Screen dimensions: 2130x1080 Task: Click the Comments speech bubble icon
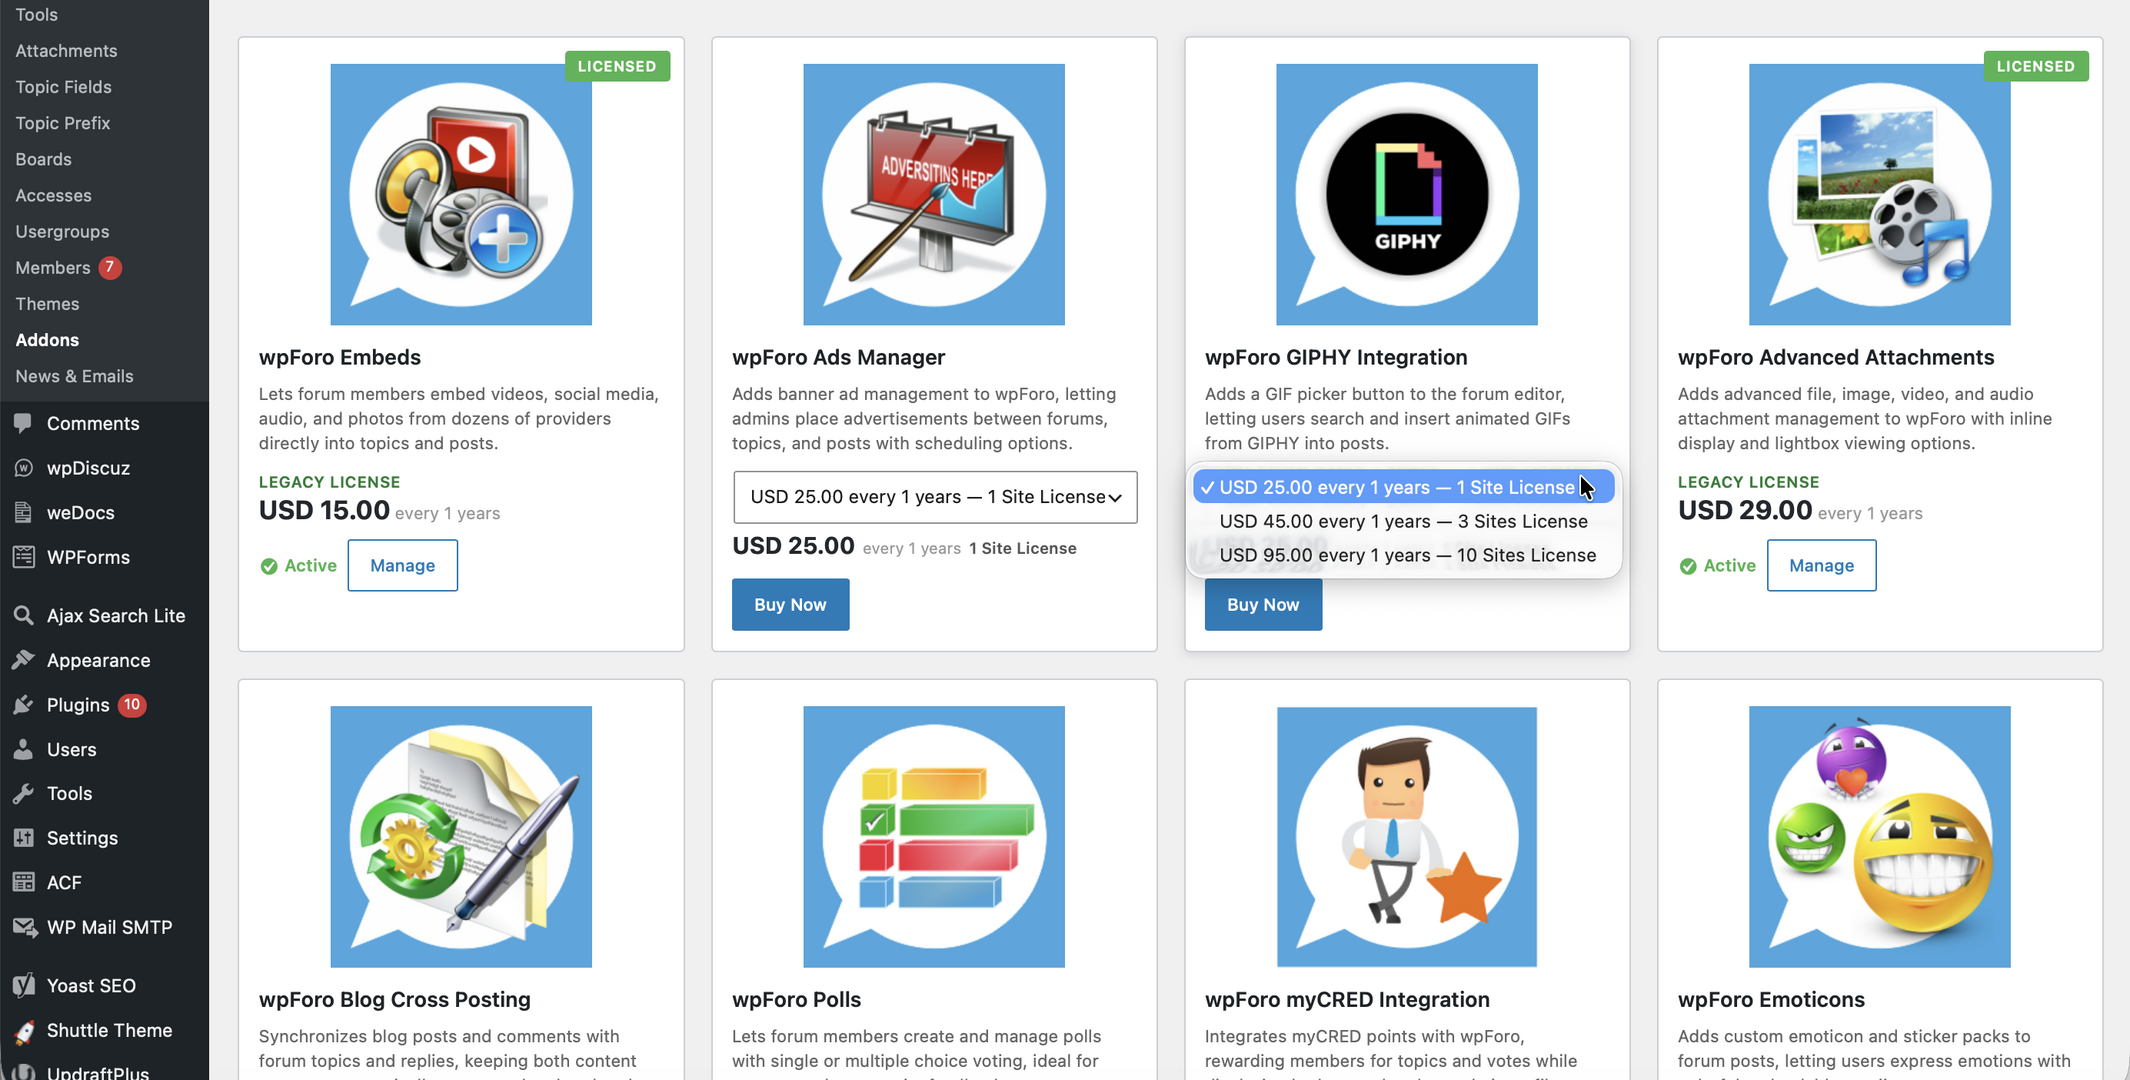tap(23, 423)
